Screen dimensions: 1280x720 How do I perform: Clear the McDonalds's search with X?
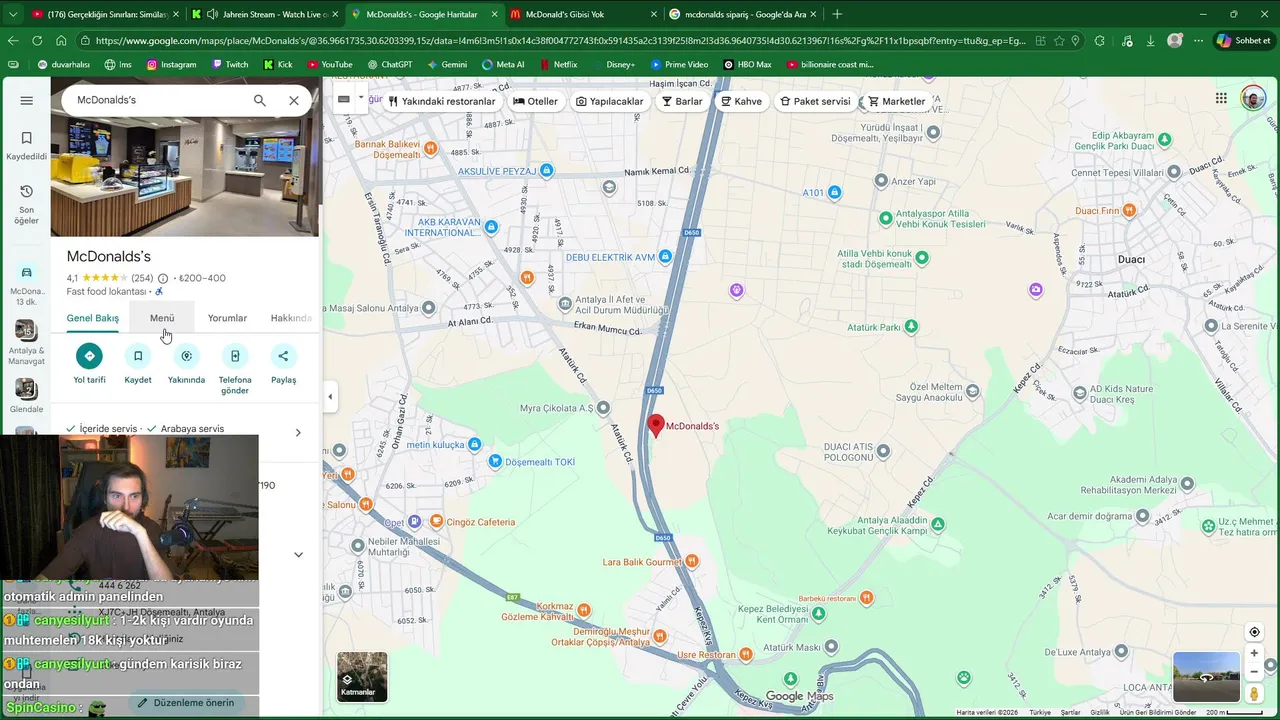[294, 100]
